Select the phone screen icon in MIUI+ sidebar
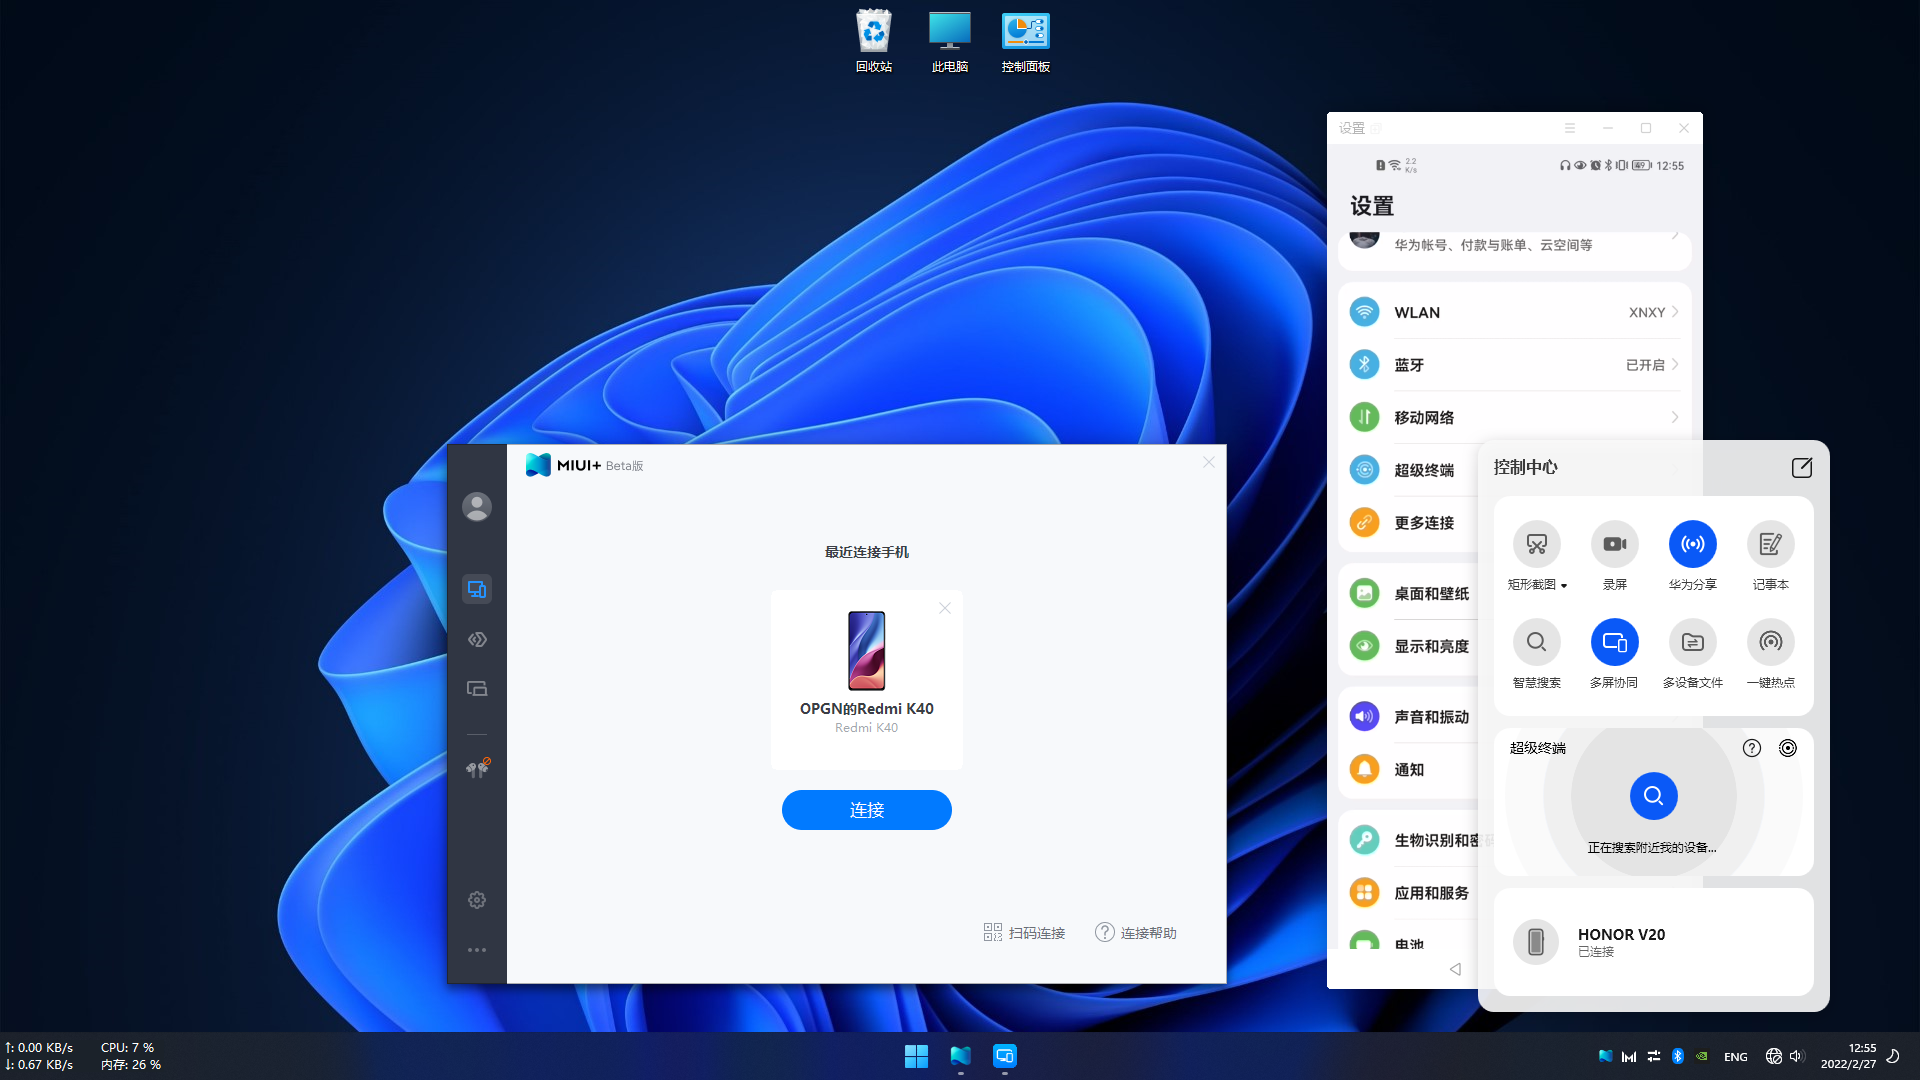 tap(477, 589)
